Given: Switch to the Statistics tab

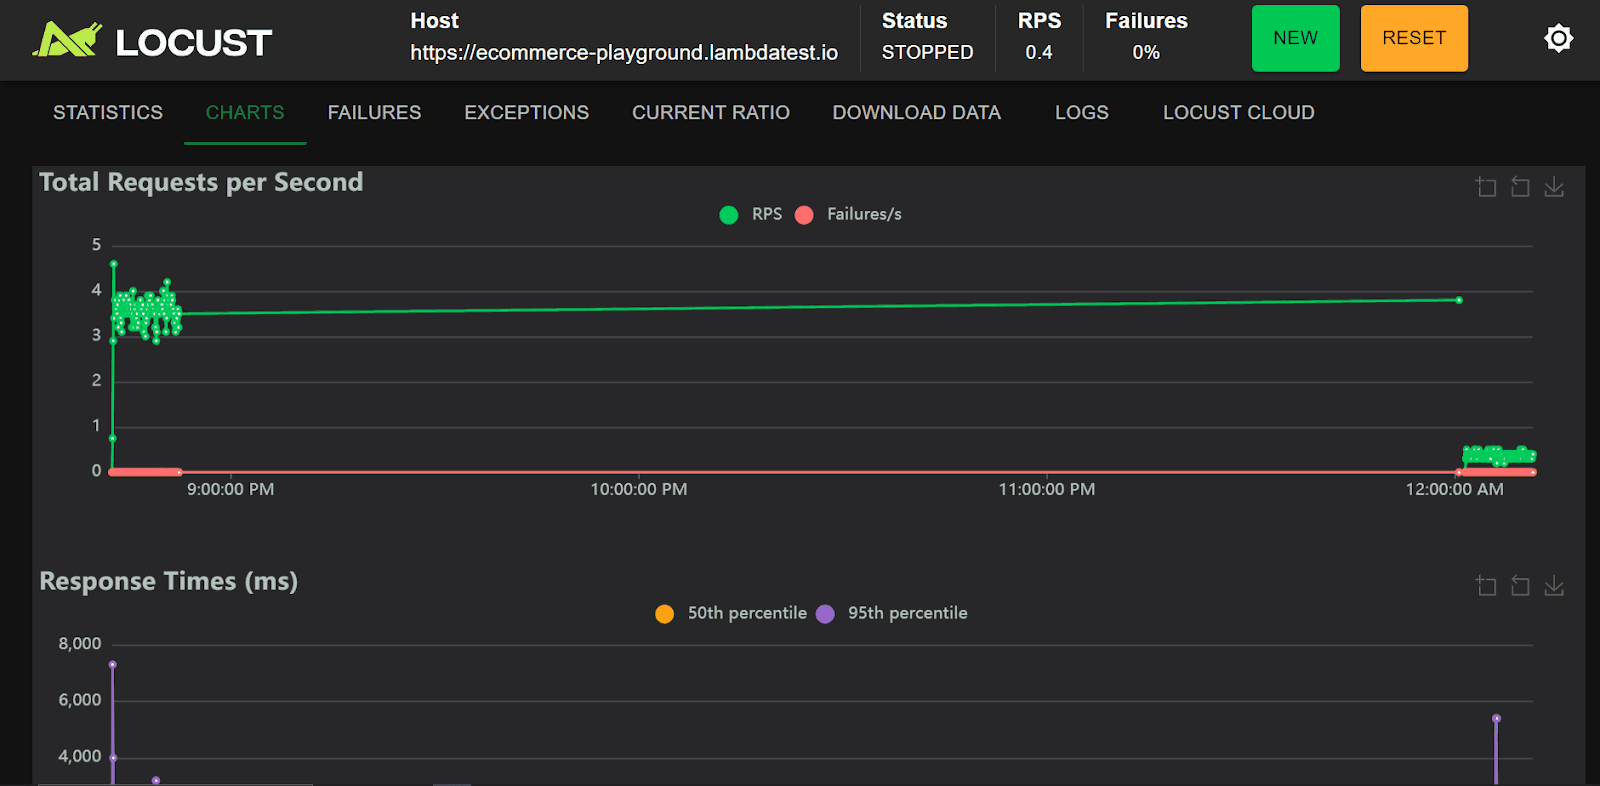Looking at the screenshot, I should (108, 113).
